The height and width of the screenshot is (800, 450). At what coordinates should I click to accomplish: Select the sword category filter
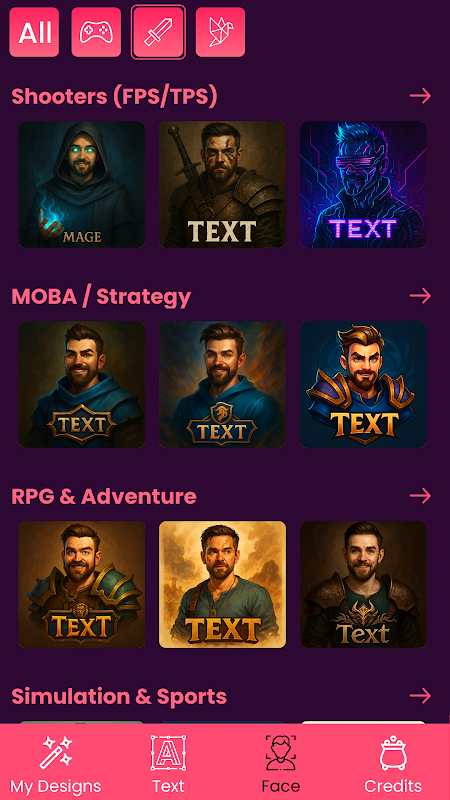point(158,32)
